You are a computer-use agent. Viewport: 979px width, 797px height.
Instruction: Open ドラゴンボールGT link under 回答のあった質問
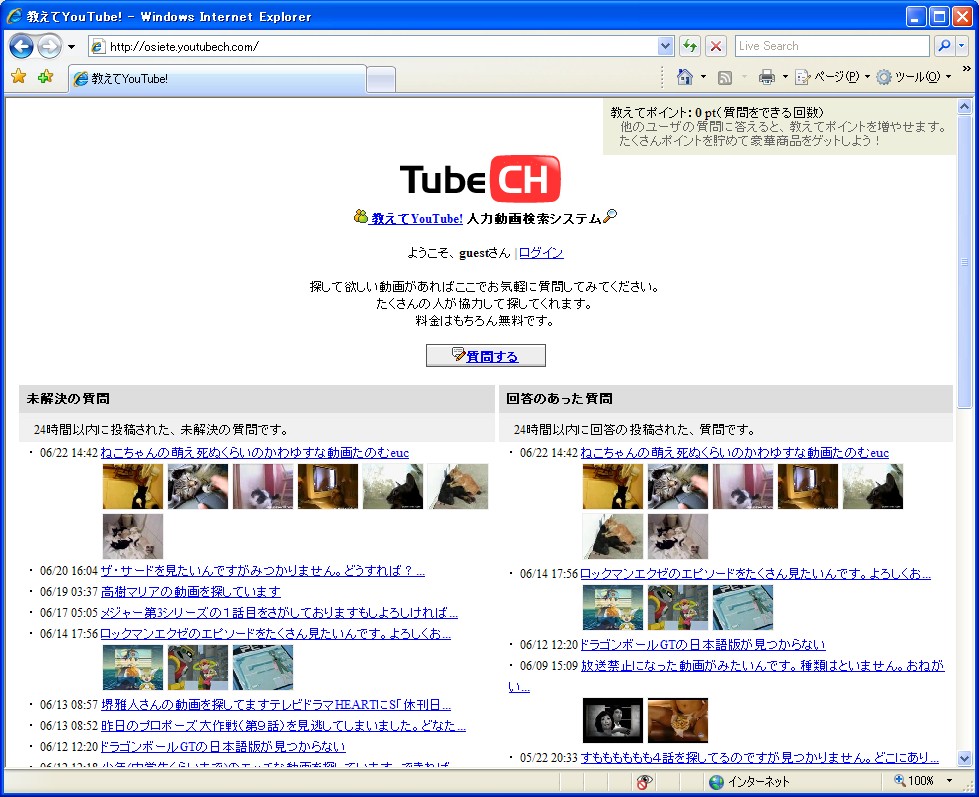tap(703, 645)
